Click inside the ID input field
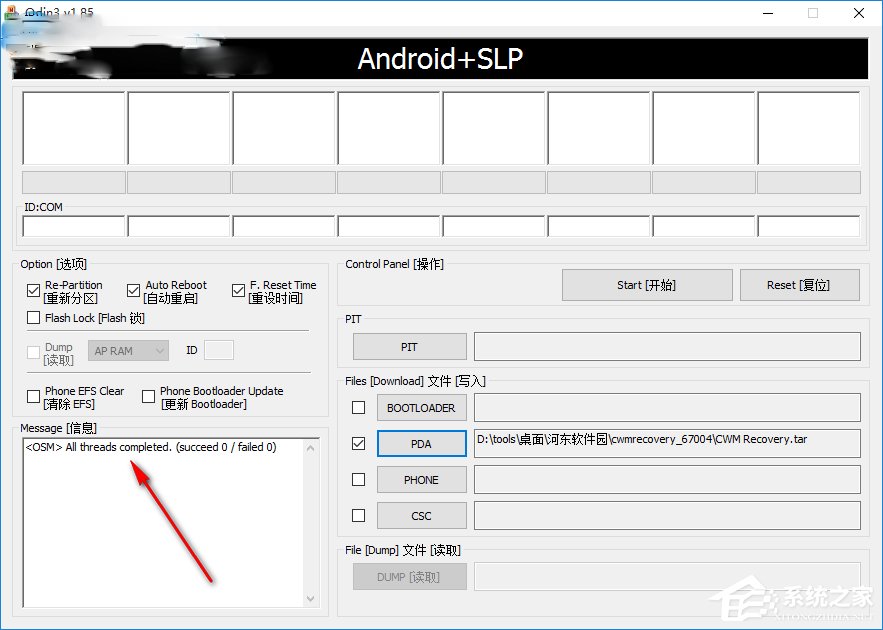Image resolution: width=883 pixels, height=630 pixels. 218,350
